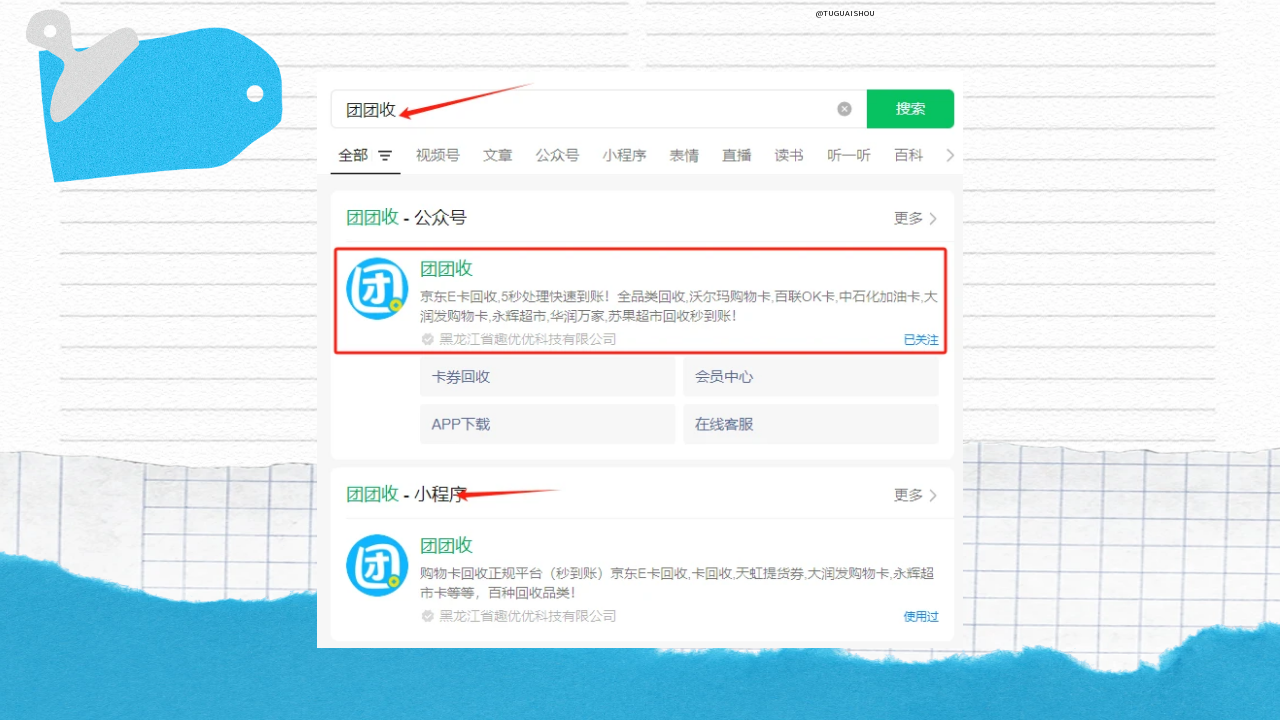
Task: Open the 小程序 tab
Action: coord(624,156)
